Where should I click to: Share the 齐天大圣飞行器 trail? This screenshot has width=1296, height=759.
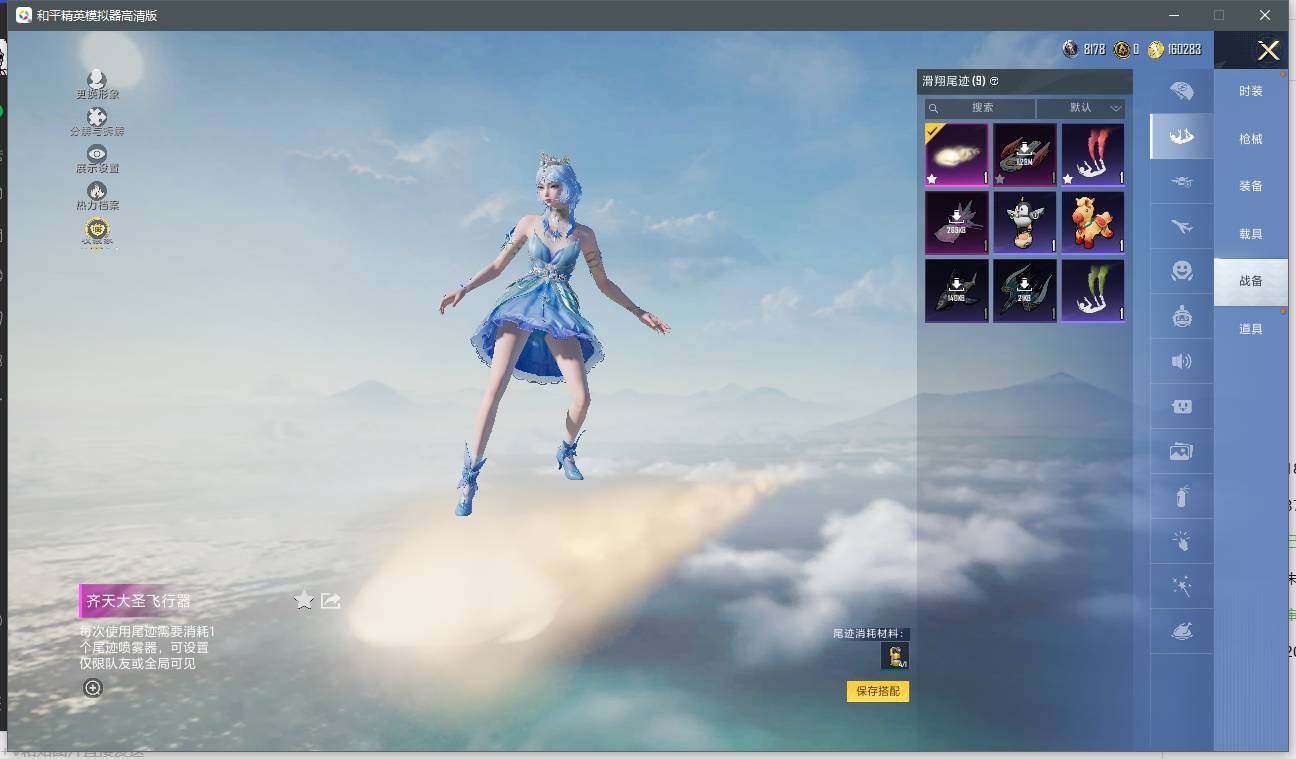[331, 600]
